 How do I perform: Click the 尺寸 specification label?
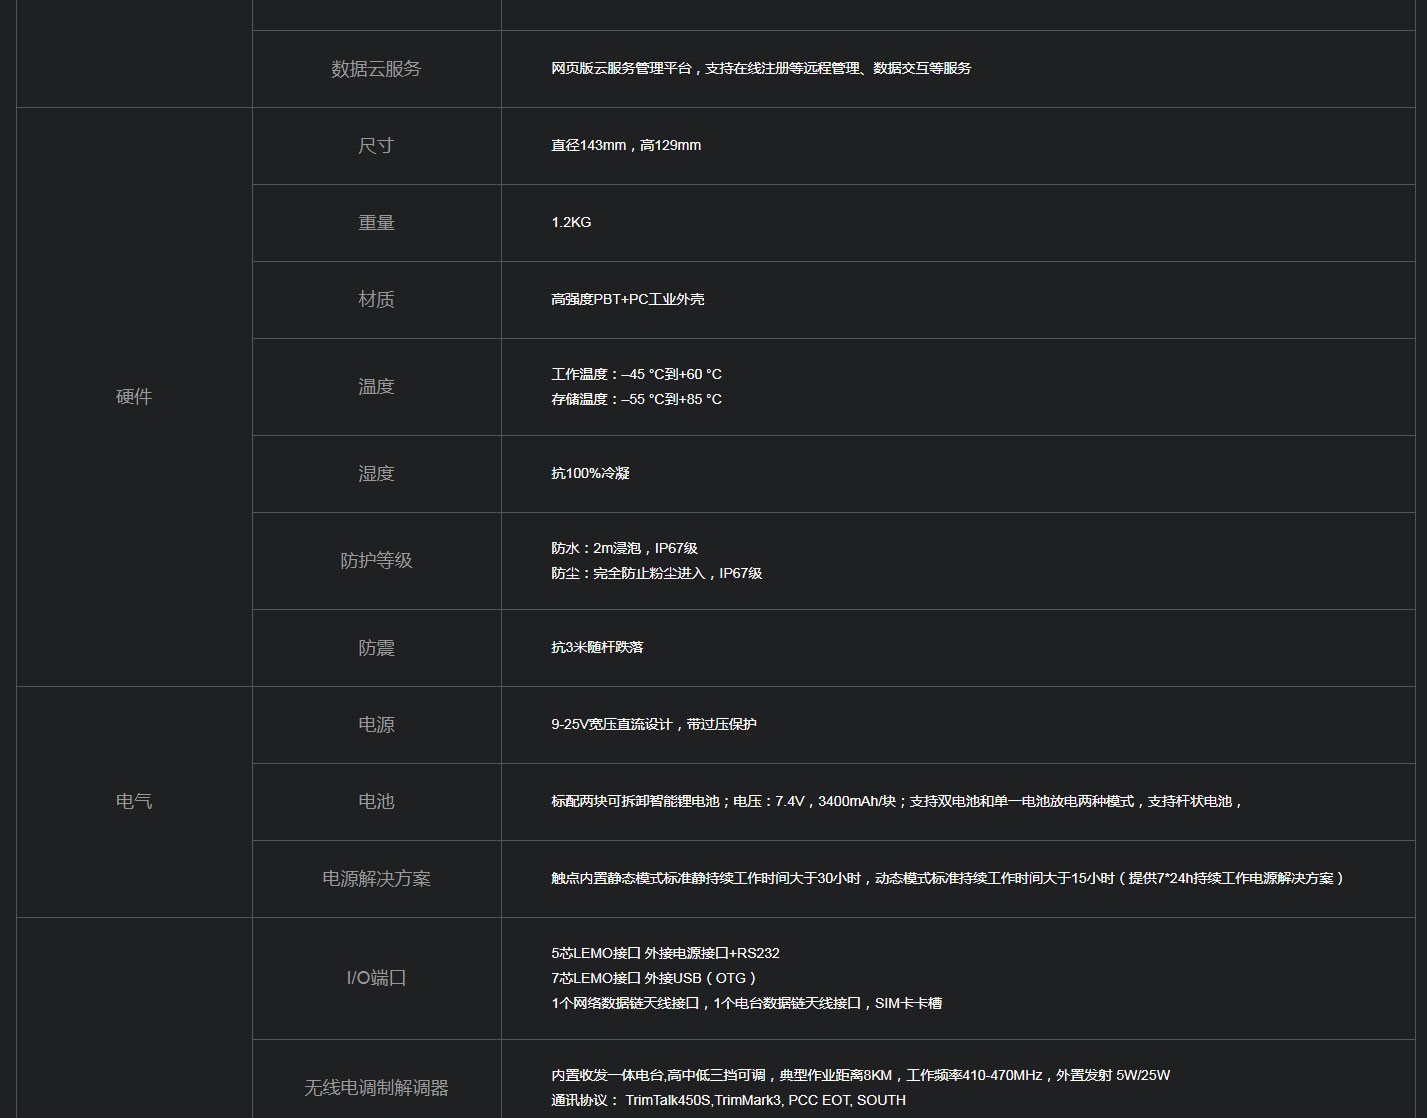pyautogui.click(x=376, y=146)
